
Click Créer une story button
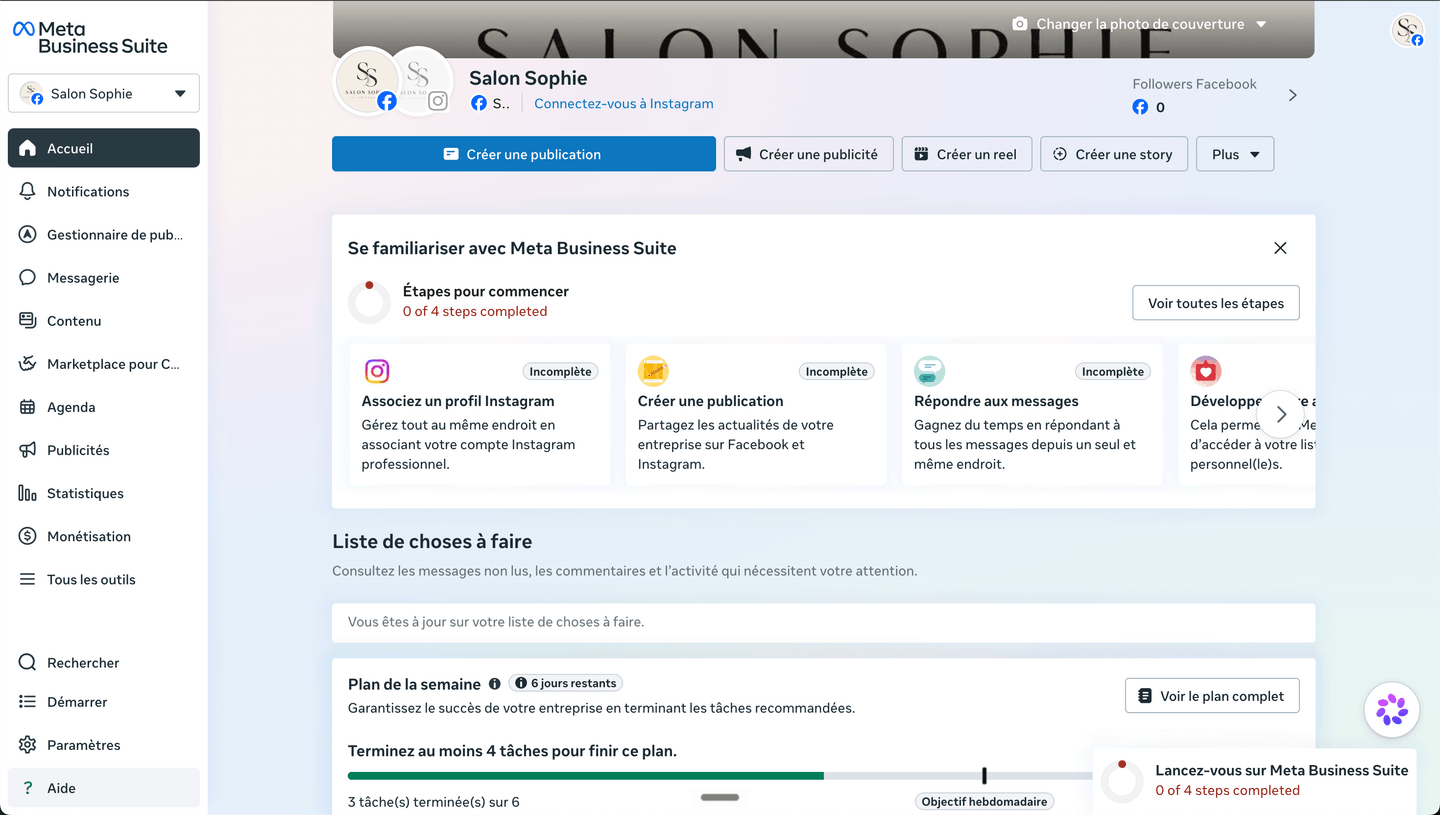[1114, 154]
